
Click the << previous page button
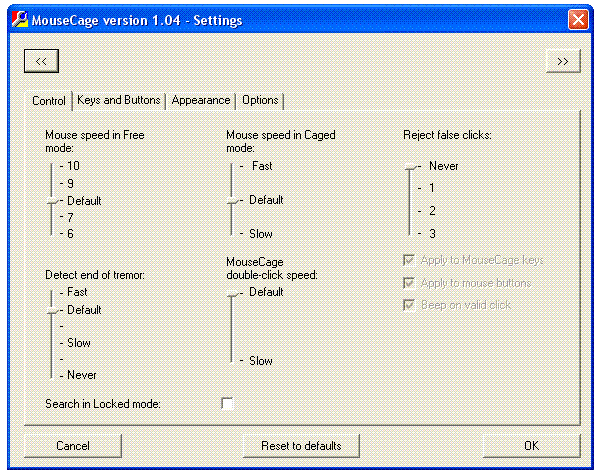(x=41, y=61)
